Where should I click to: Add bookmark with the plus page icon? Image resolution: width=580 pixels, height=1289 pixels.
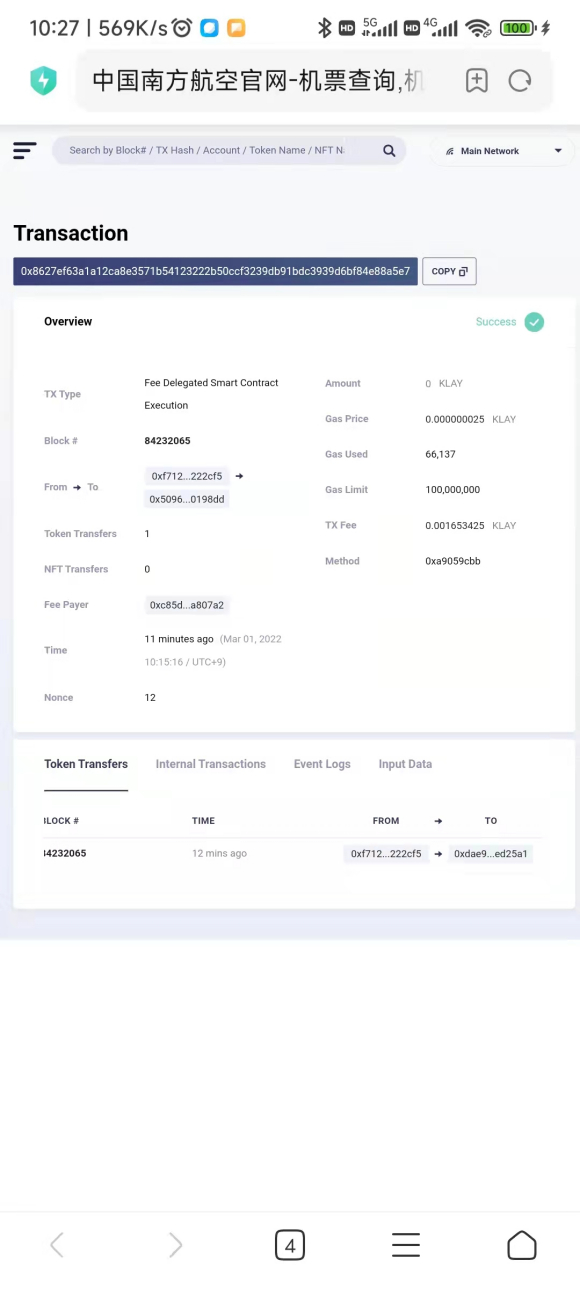coord(476,81)
